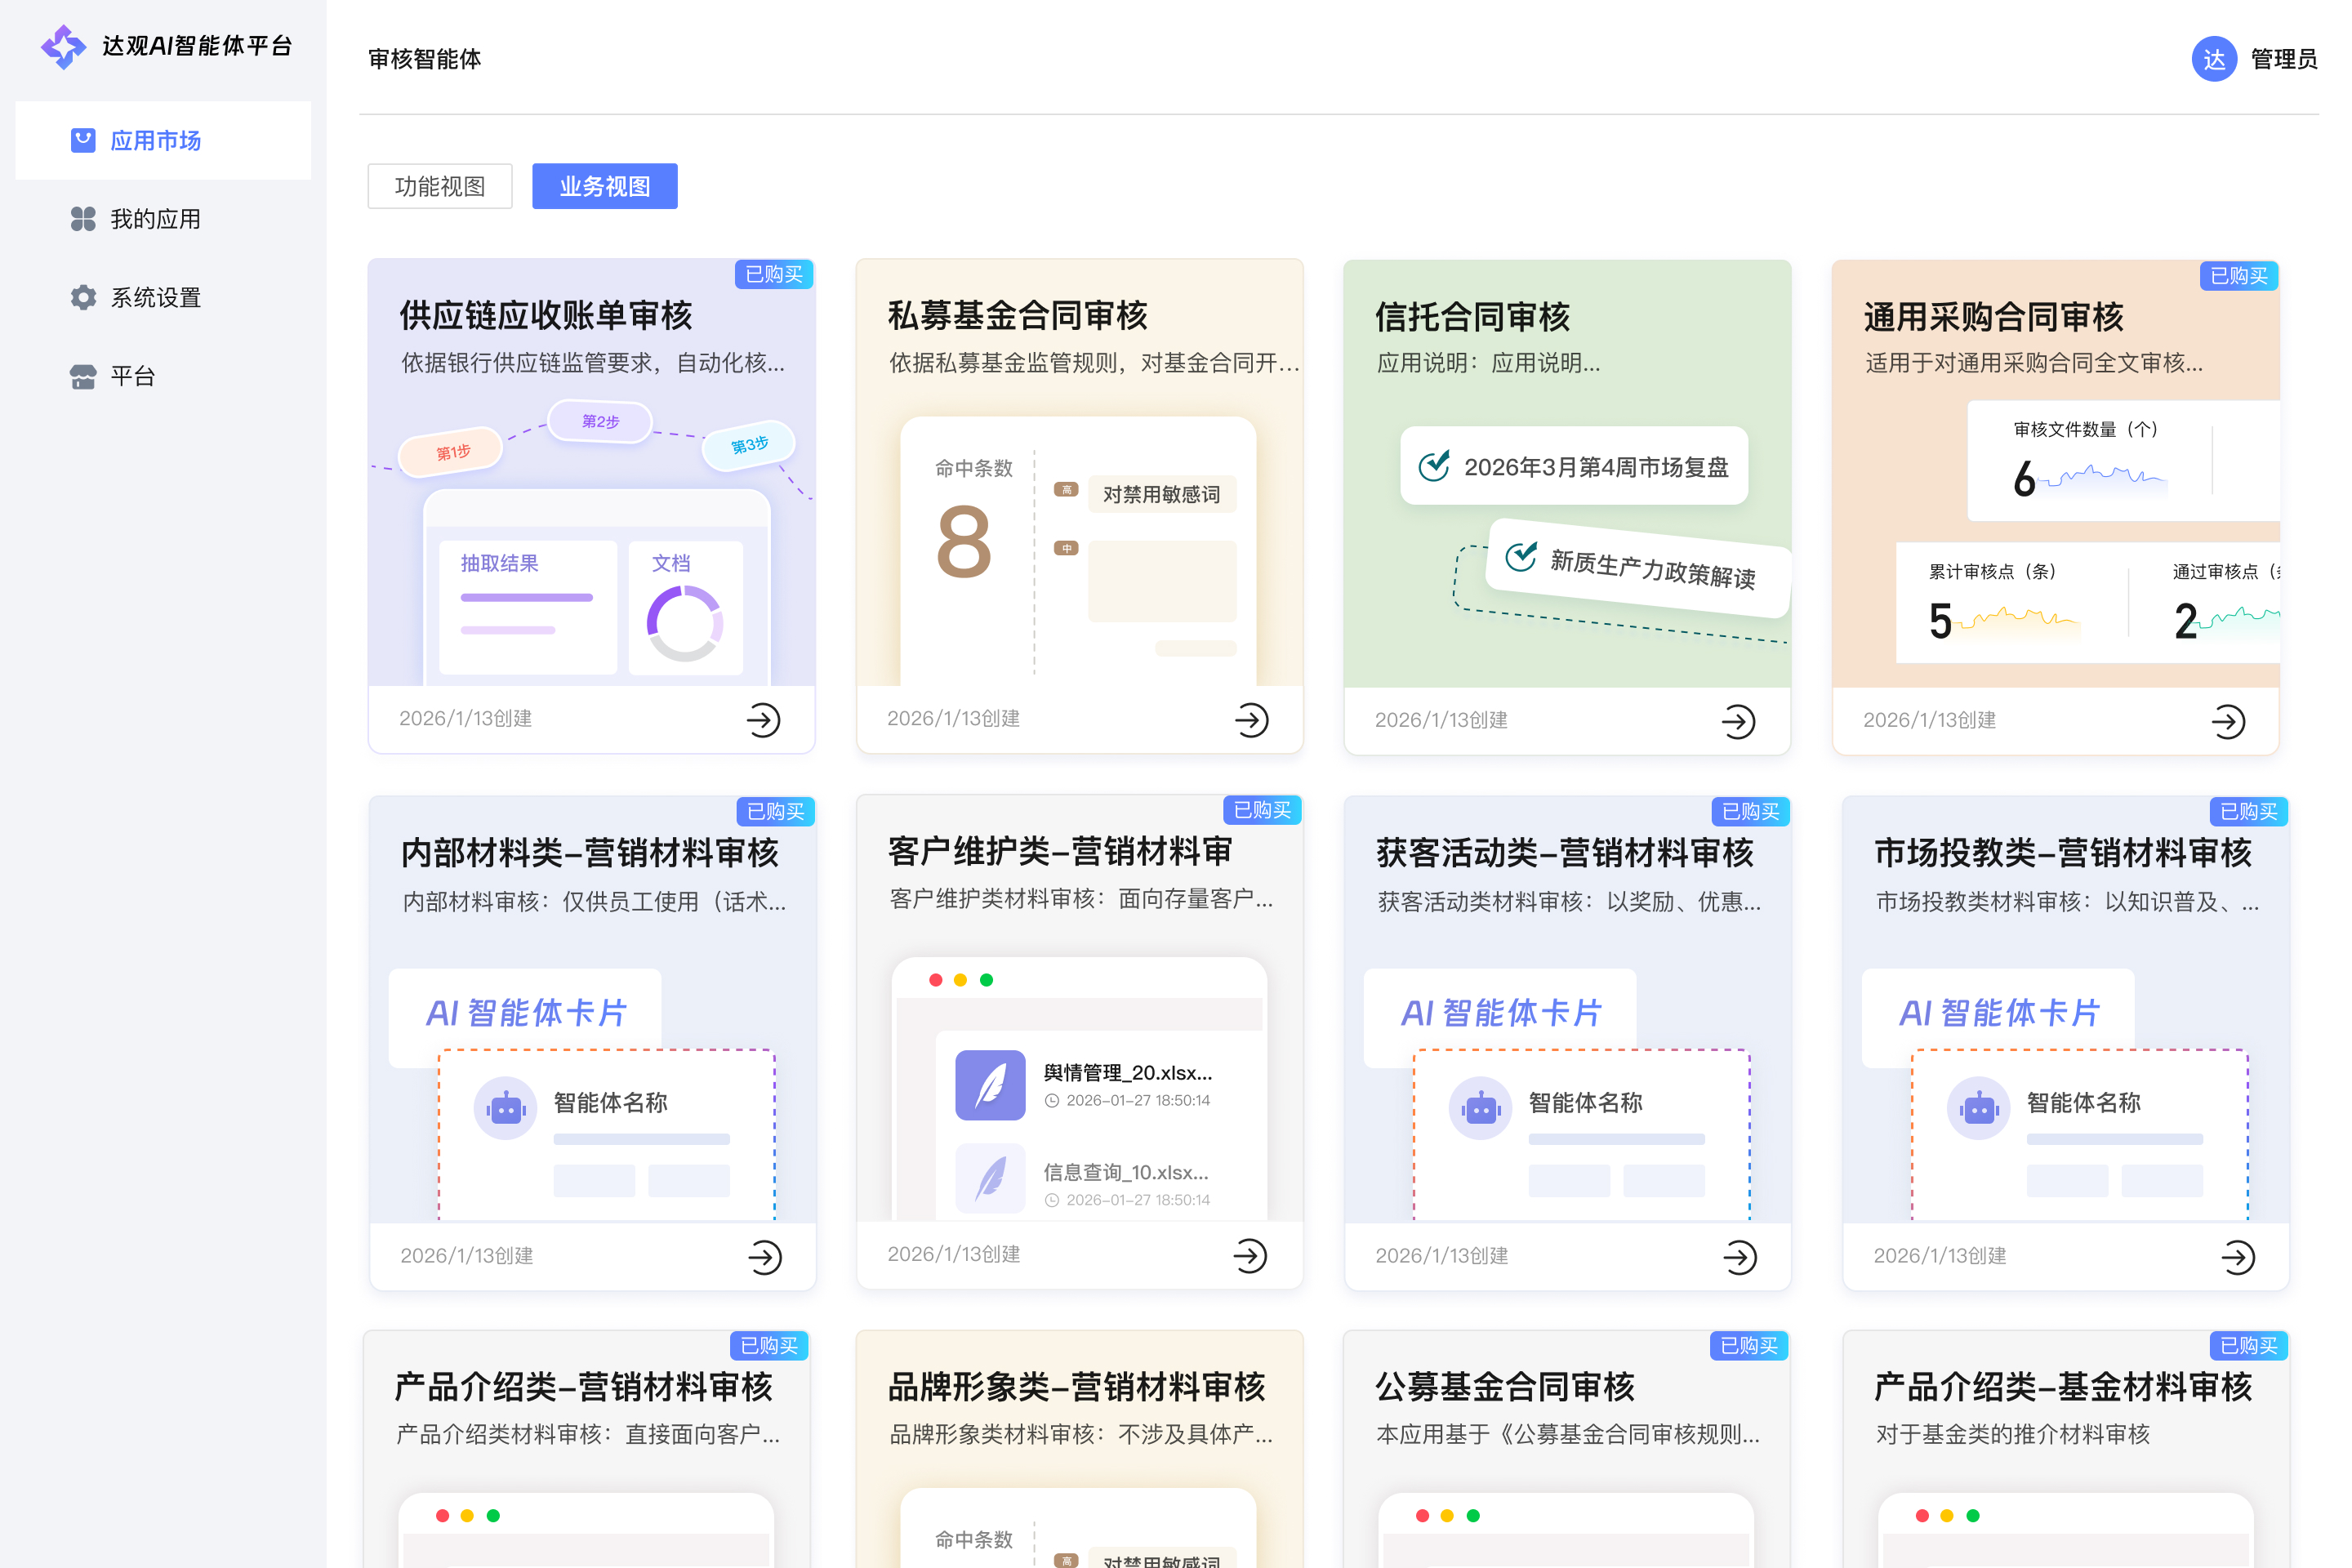Click the 产品介绍类-基金材料审核 card title
This screenshot has height=1568, width=2352.
point(2063,1387)
